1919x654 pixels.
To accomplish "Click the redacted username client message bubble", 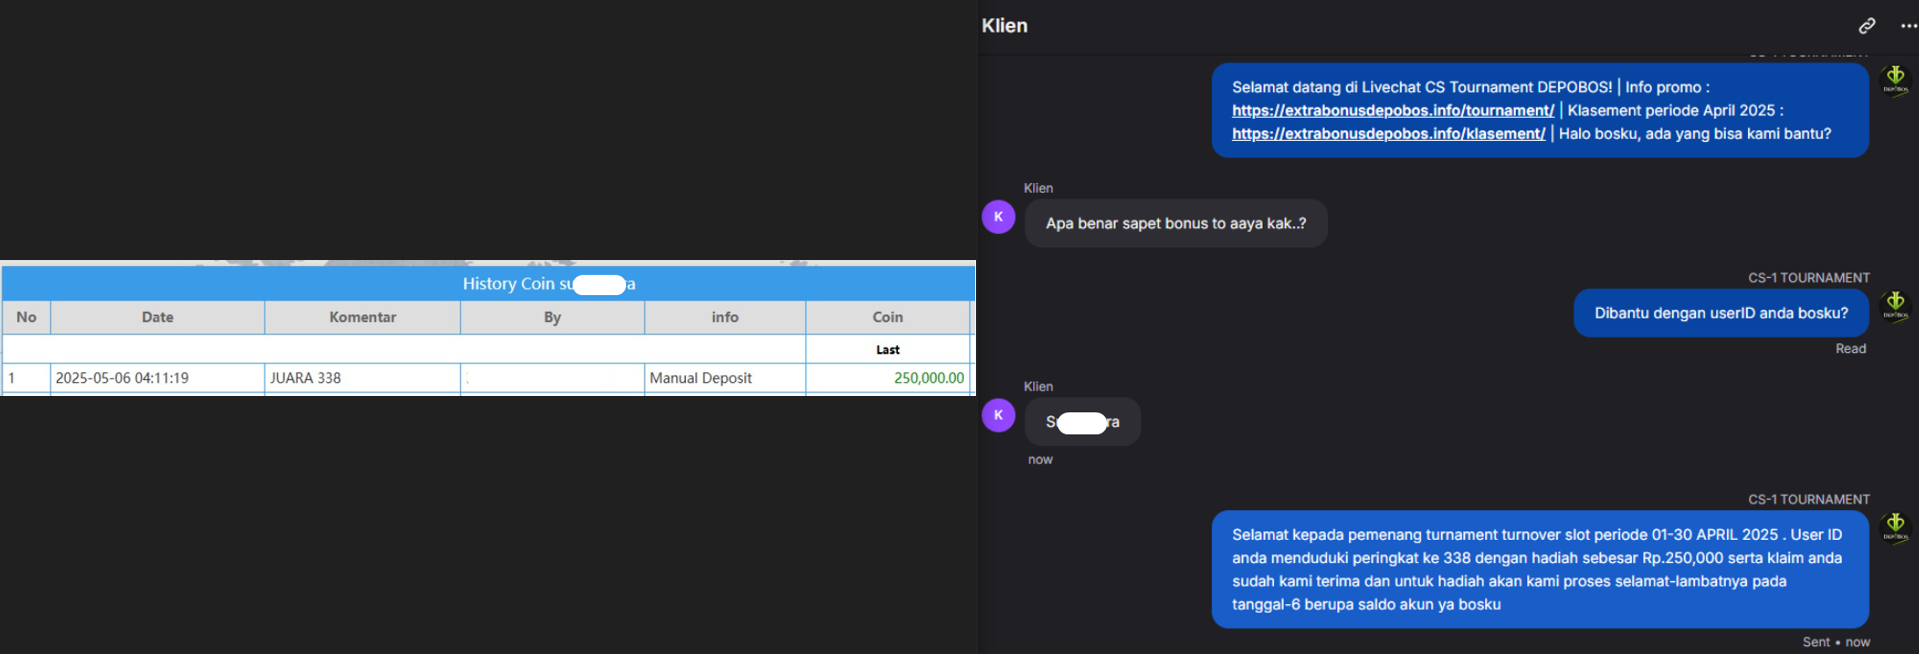I will coord(1082,422).
